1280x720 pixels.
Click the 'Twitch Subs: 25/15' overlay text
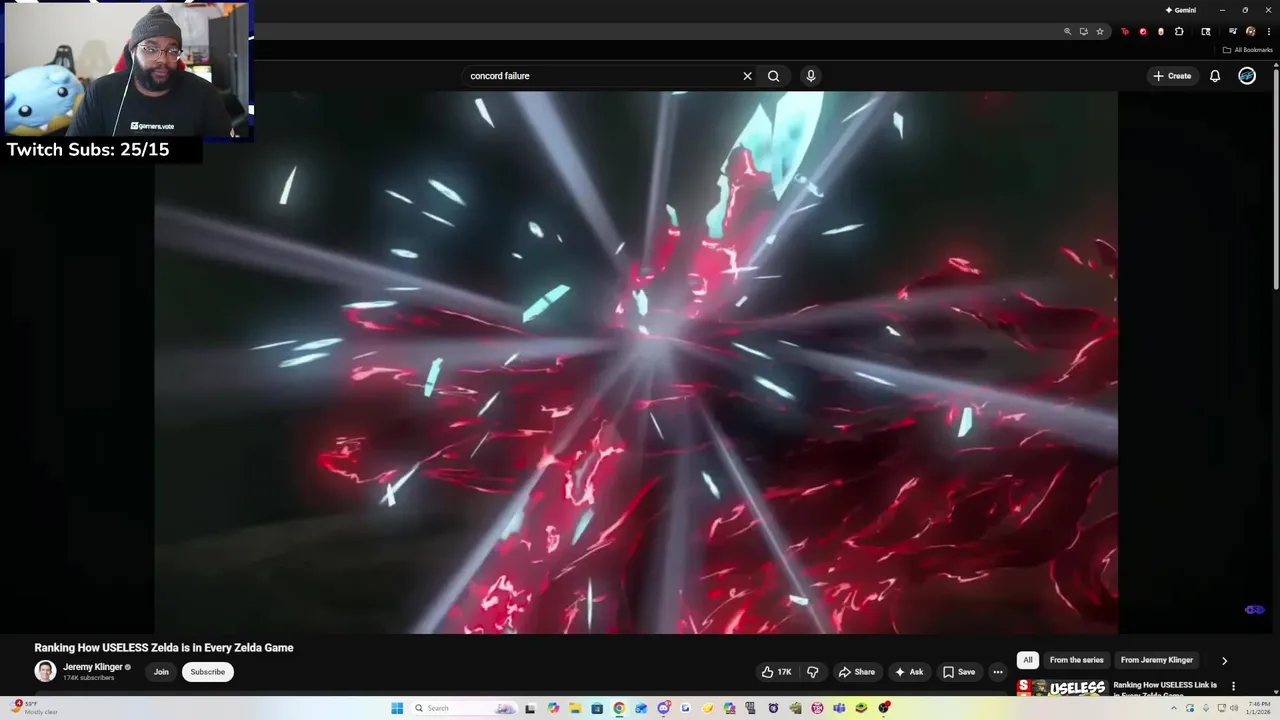click(x=88, y=150)
